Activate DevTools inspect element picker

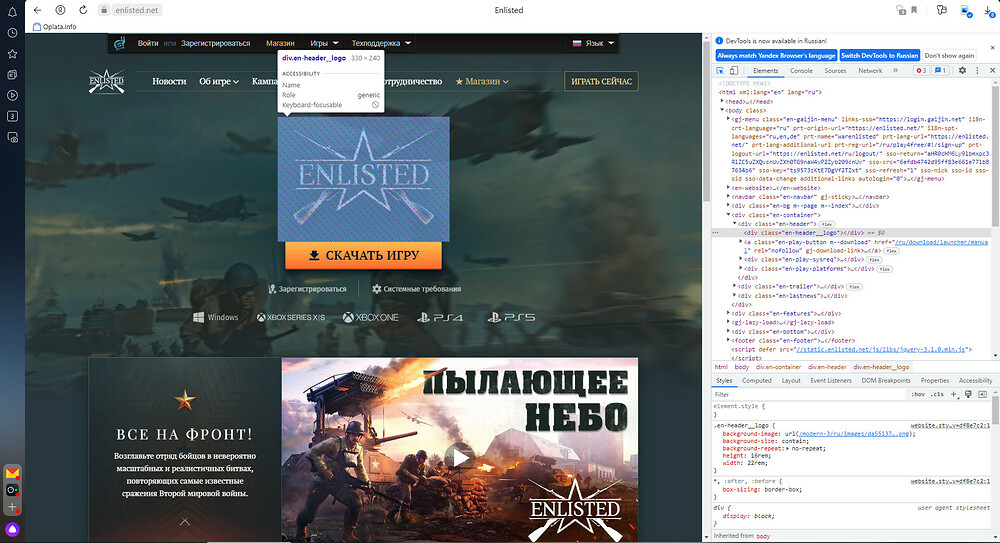(720, 71)
